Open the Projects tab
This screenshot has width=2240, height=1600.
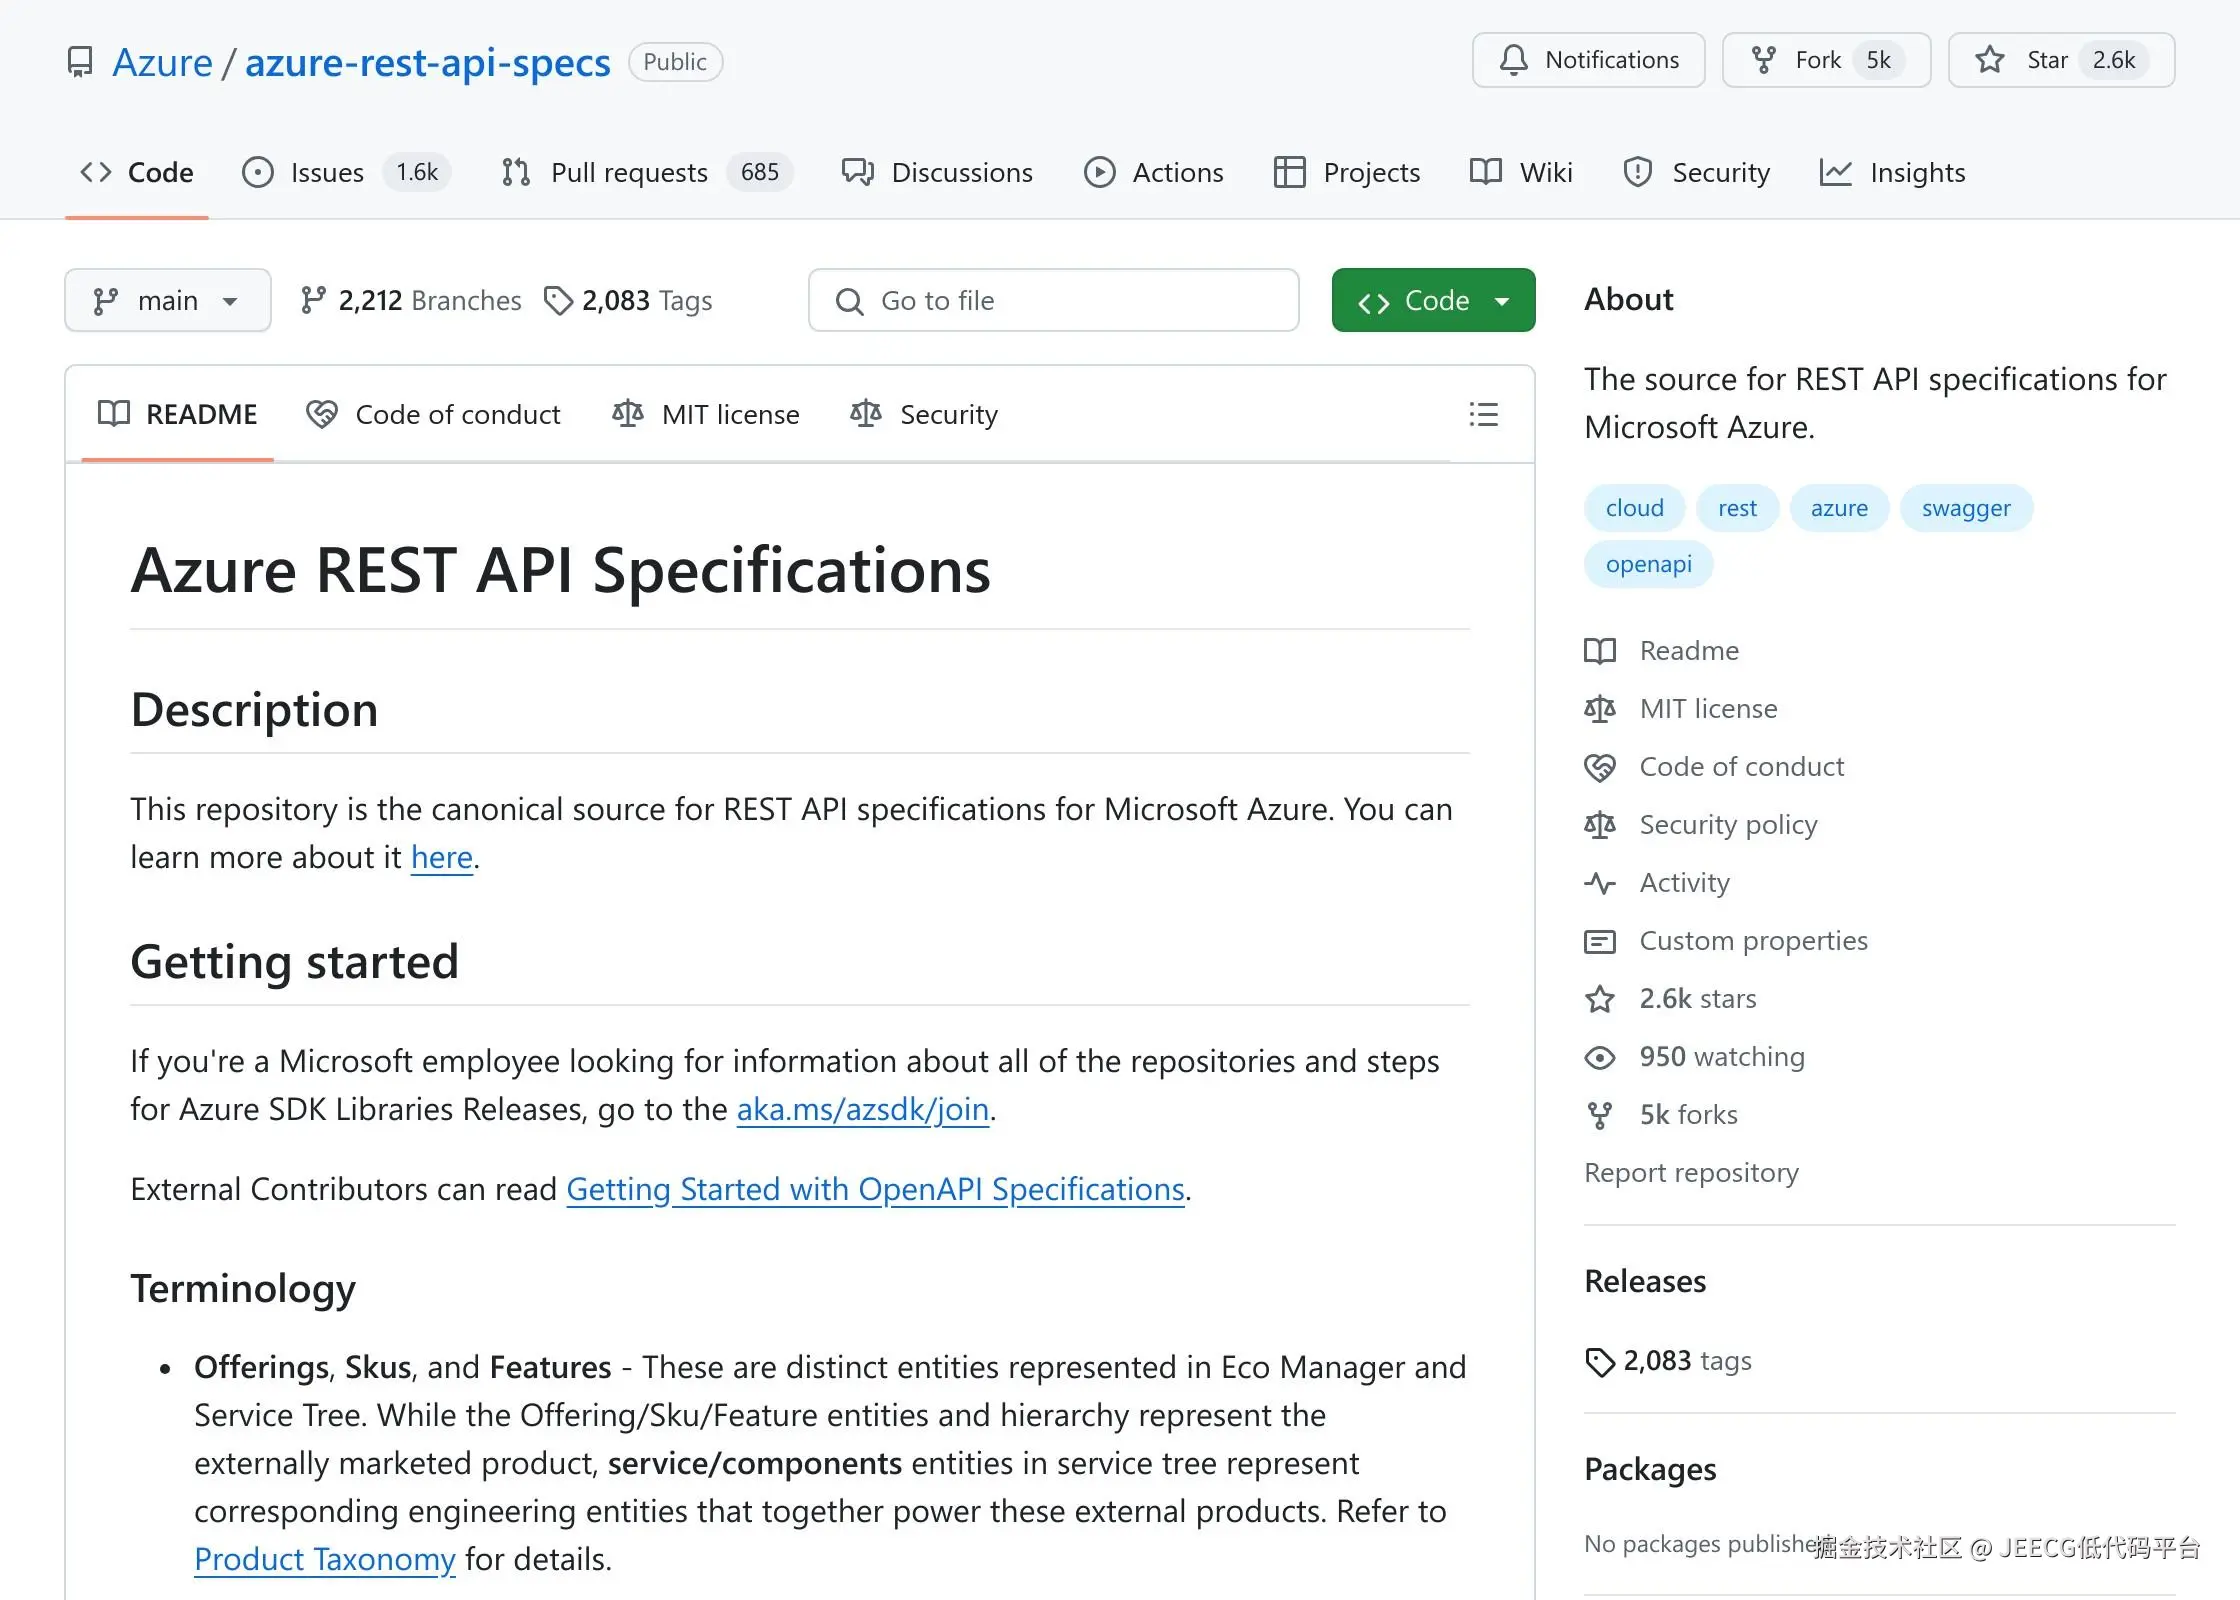tap(1347, 172)
